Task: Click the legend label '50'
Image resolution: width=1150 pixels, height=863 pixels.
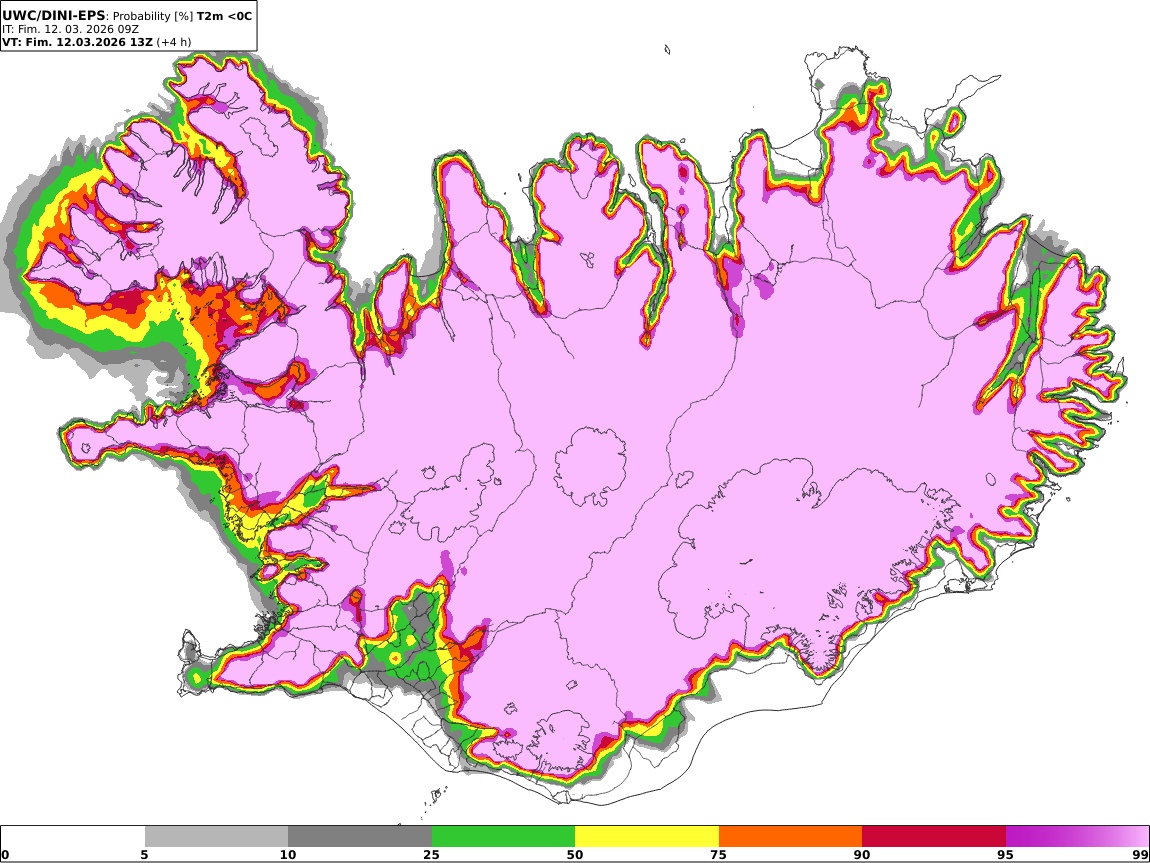Action: point(575,855)
